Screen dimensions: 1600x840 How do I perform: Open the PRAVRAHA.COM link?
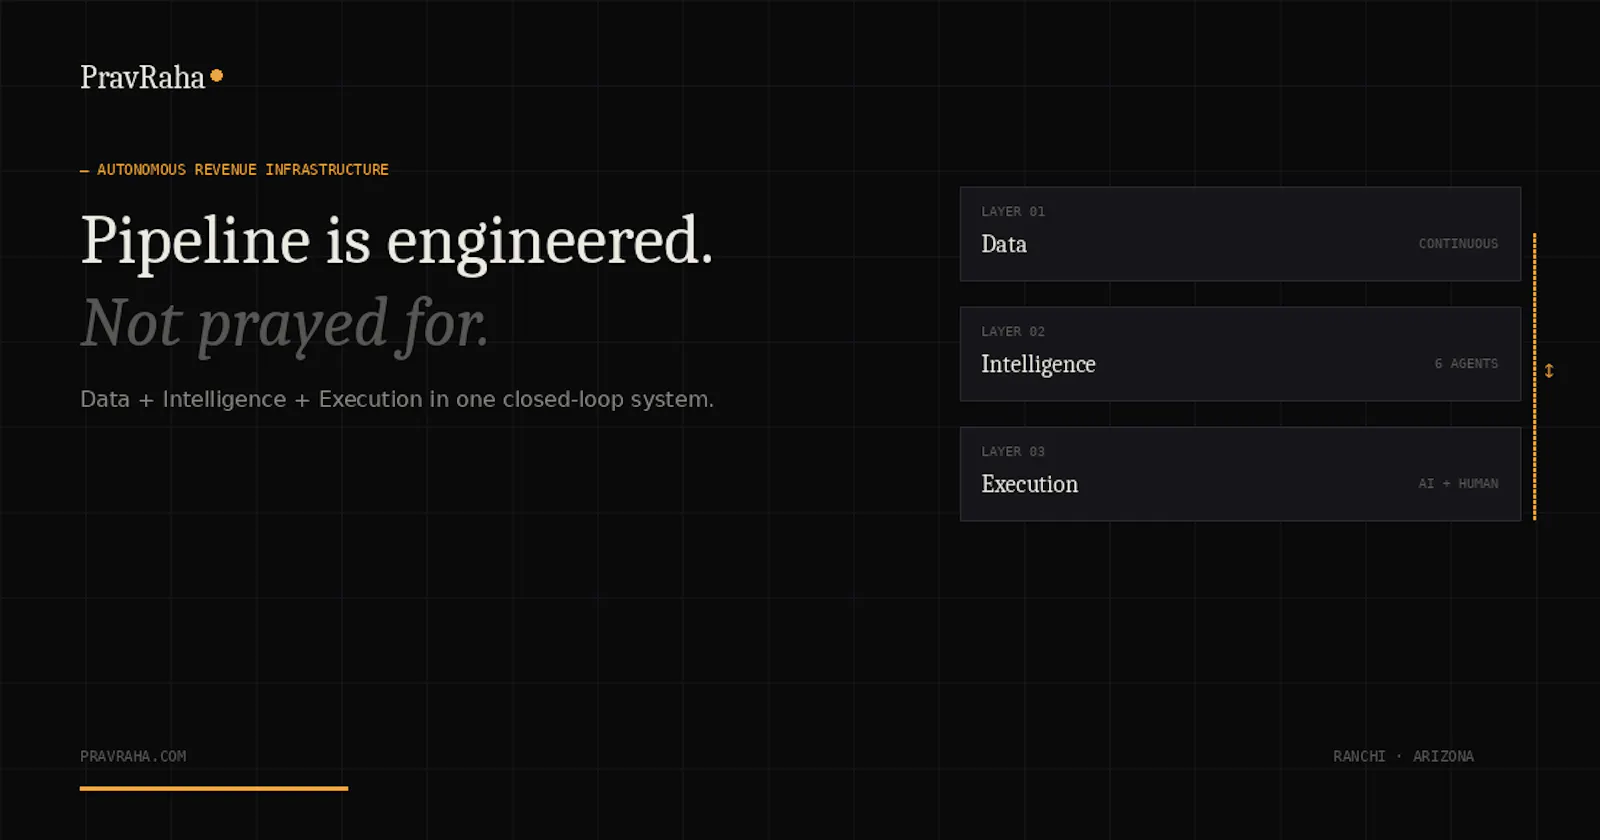133,757
